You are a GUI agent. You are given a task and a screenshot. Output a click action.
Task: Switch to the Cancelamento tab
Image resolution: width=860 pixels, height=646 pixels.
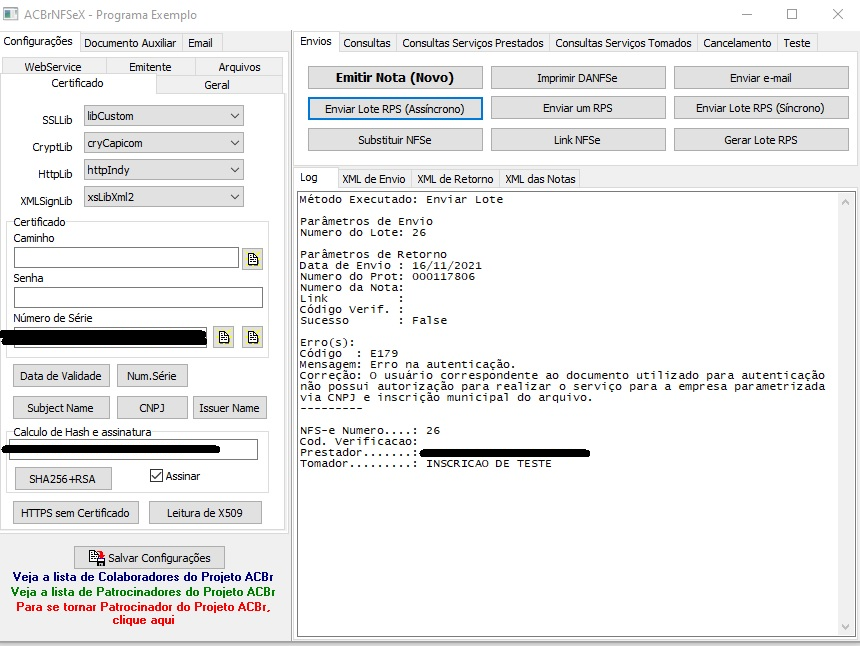737,43
